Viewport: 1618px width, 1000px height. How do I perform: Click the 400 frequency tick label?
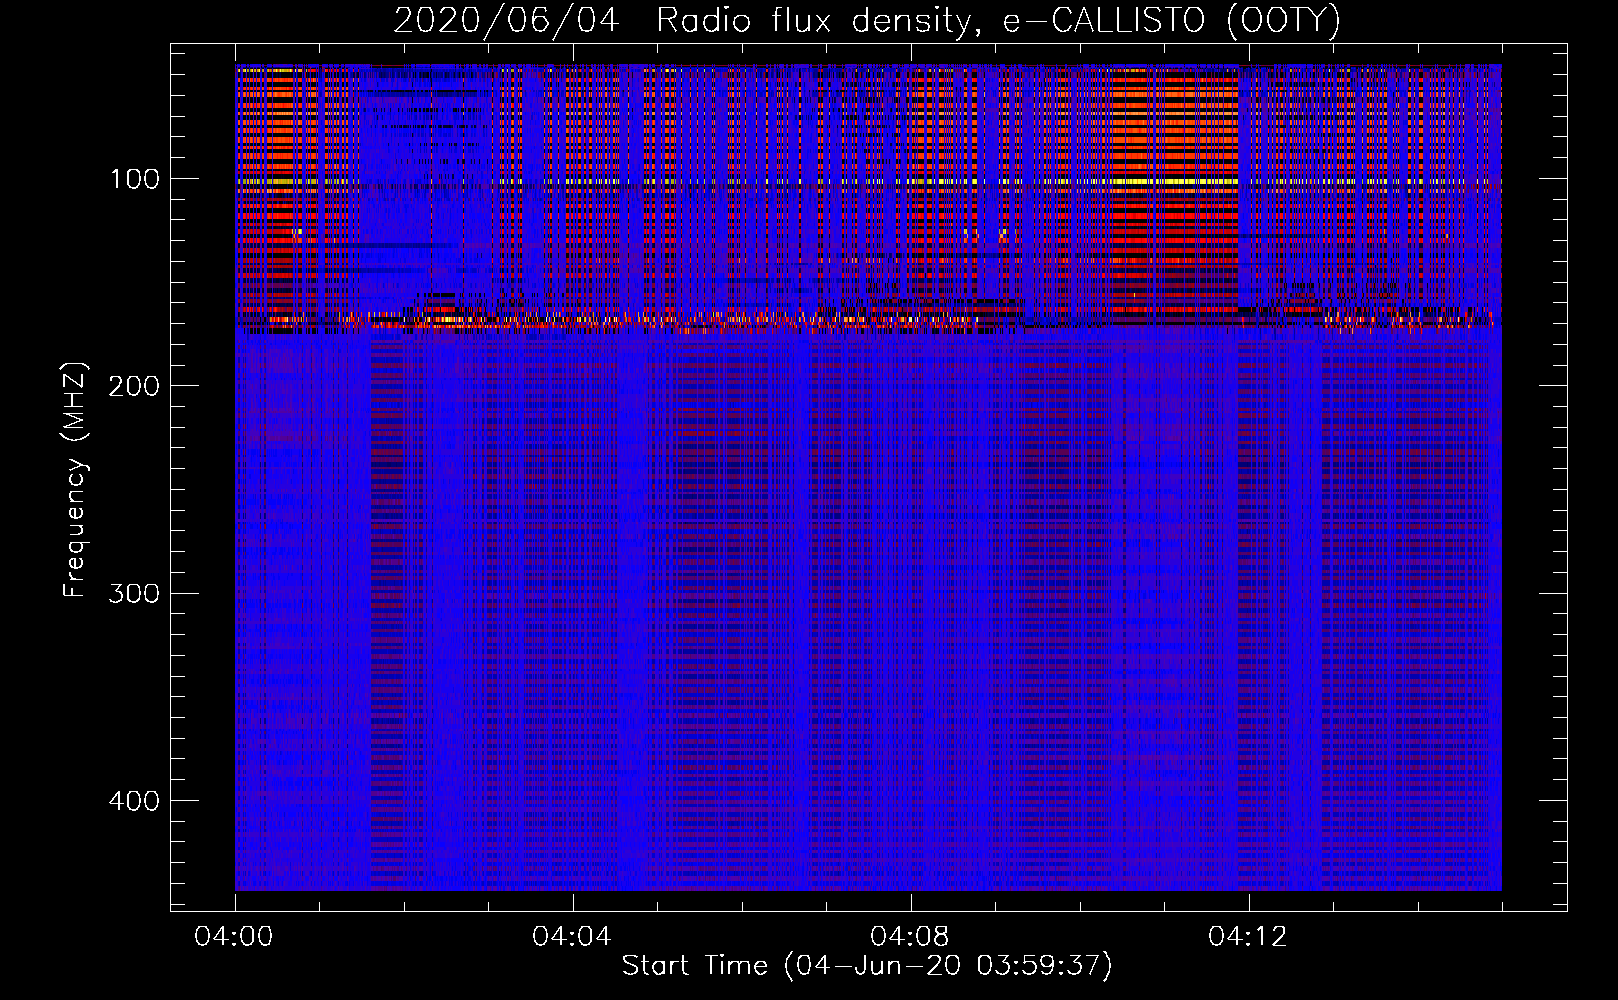[x=134, y=801]
